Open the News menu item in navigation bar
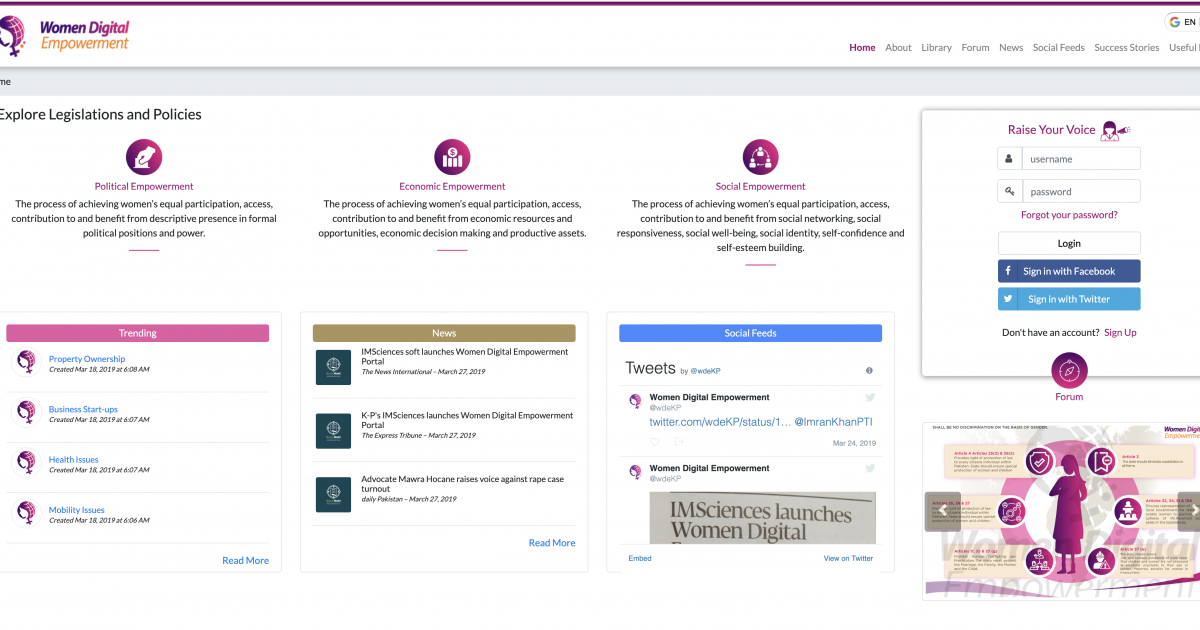The width and height of the screenshot is (1200, 630). (1011, 48)
